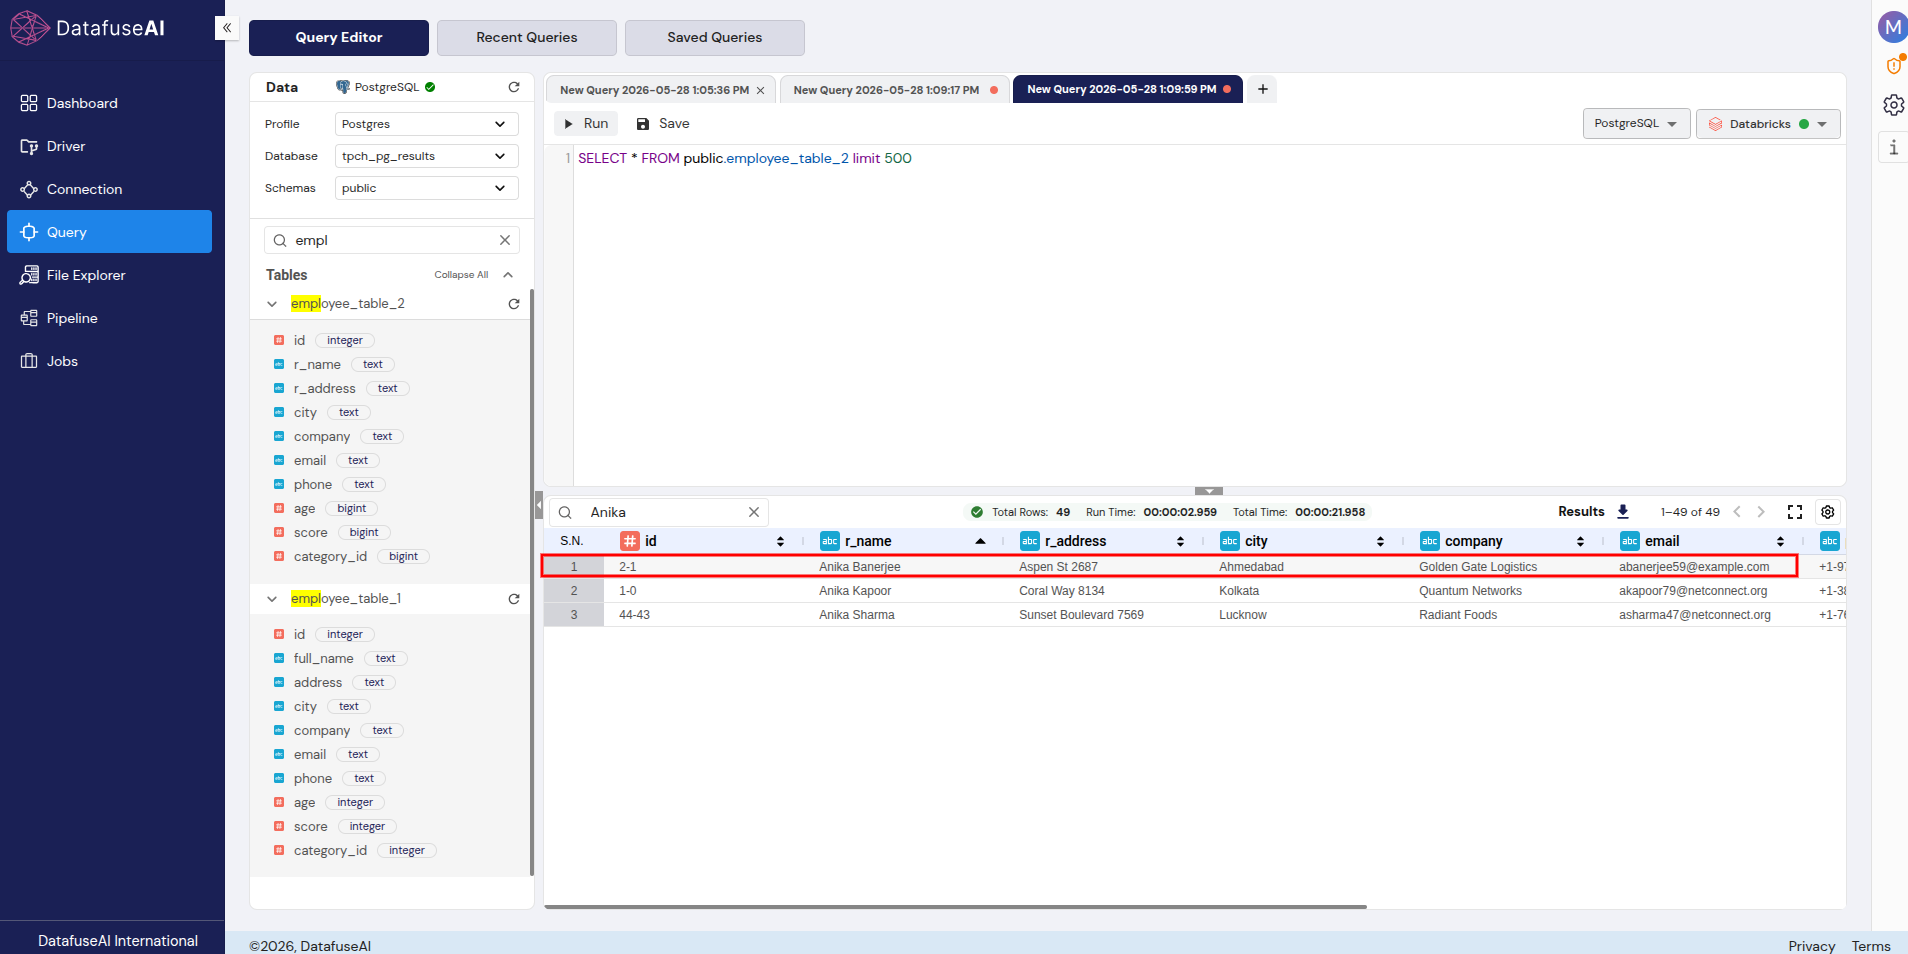Screen dimensions: 1908x954
Task: Open the Privacy link
Action: (1811, 946)
